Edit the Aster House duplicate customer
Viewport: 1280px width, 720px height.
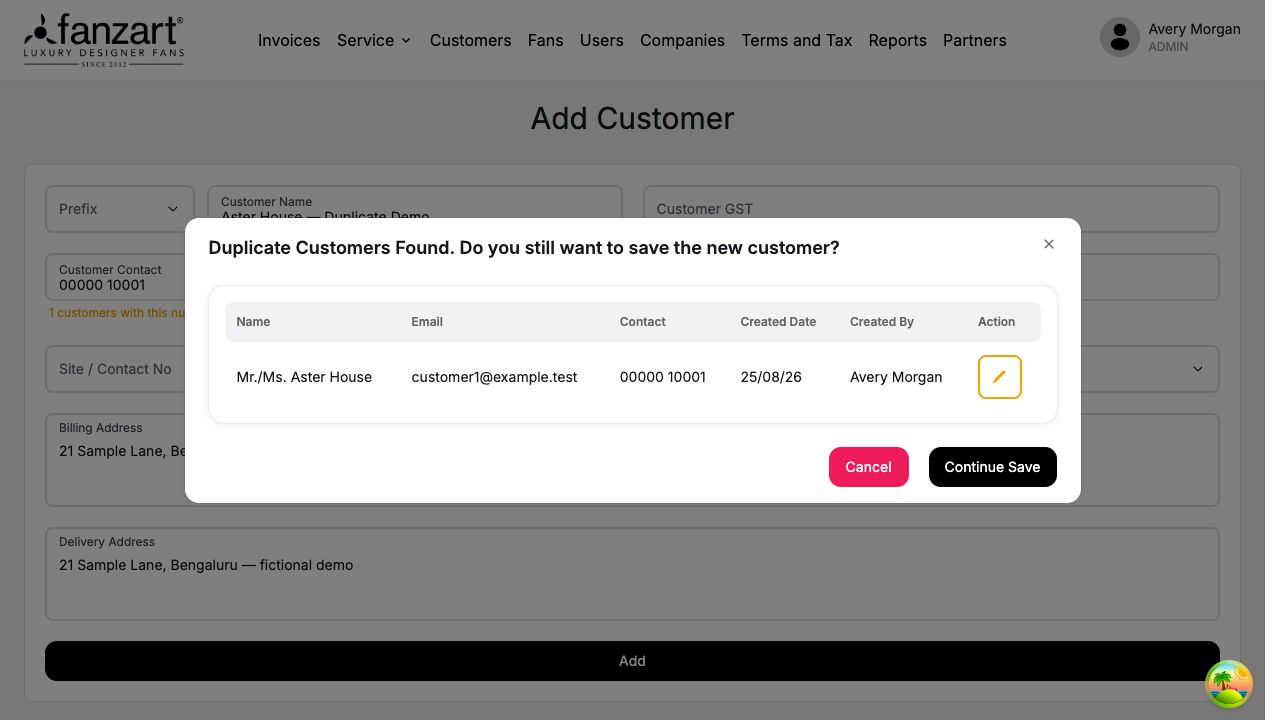999,377
